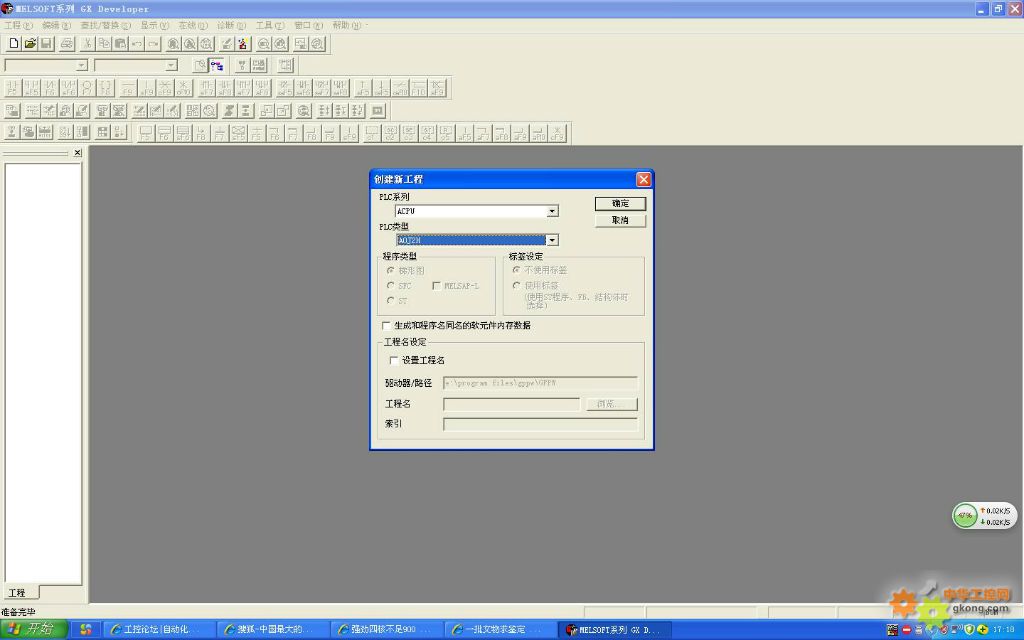Cancel the dialog with 取消
This screenshot has height=640, width=1024.
point(620,220)
